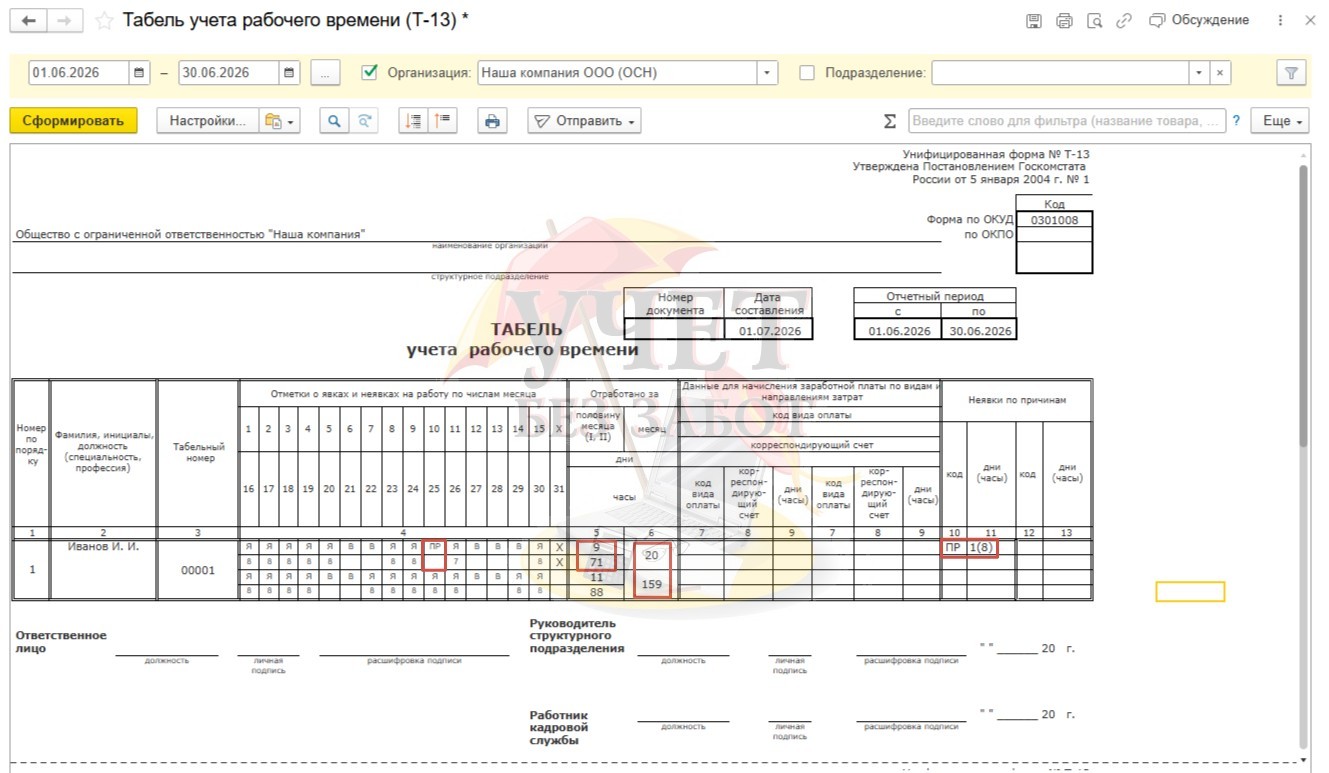Expand all report groups
Image resolution: width=1329 pixels, height=773 pixels.
[x=412, y=121]
